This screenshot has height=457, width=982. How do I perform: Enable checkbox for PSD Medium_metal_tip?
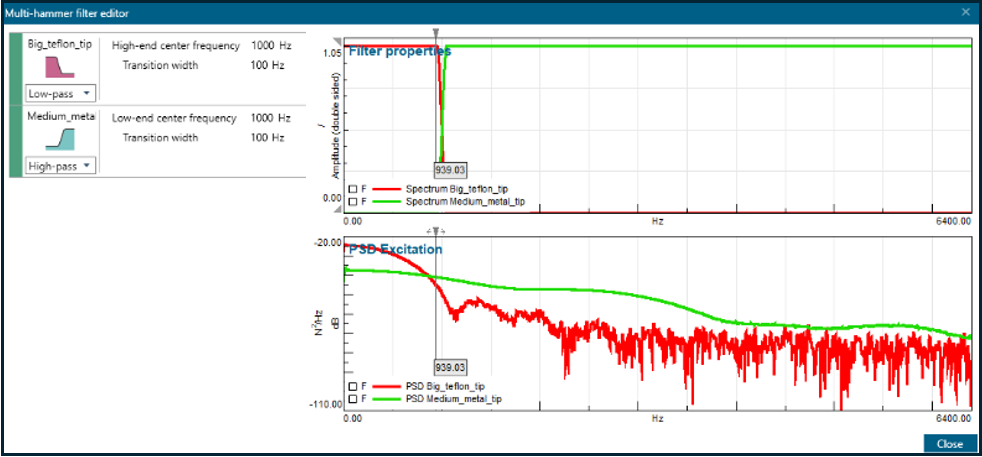pos(352,398)
